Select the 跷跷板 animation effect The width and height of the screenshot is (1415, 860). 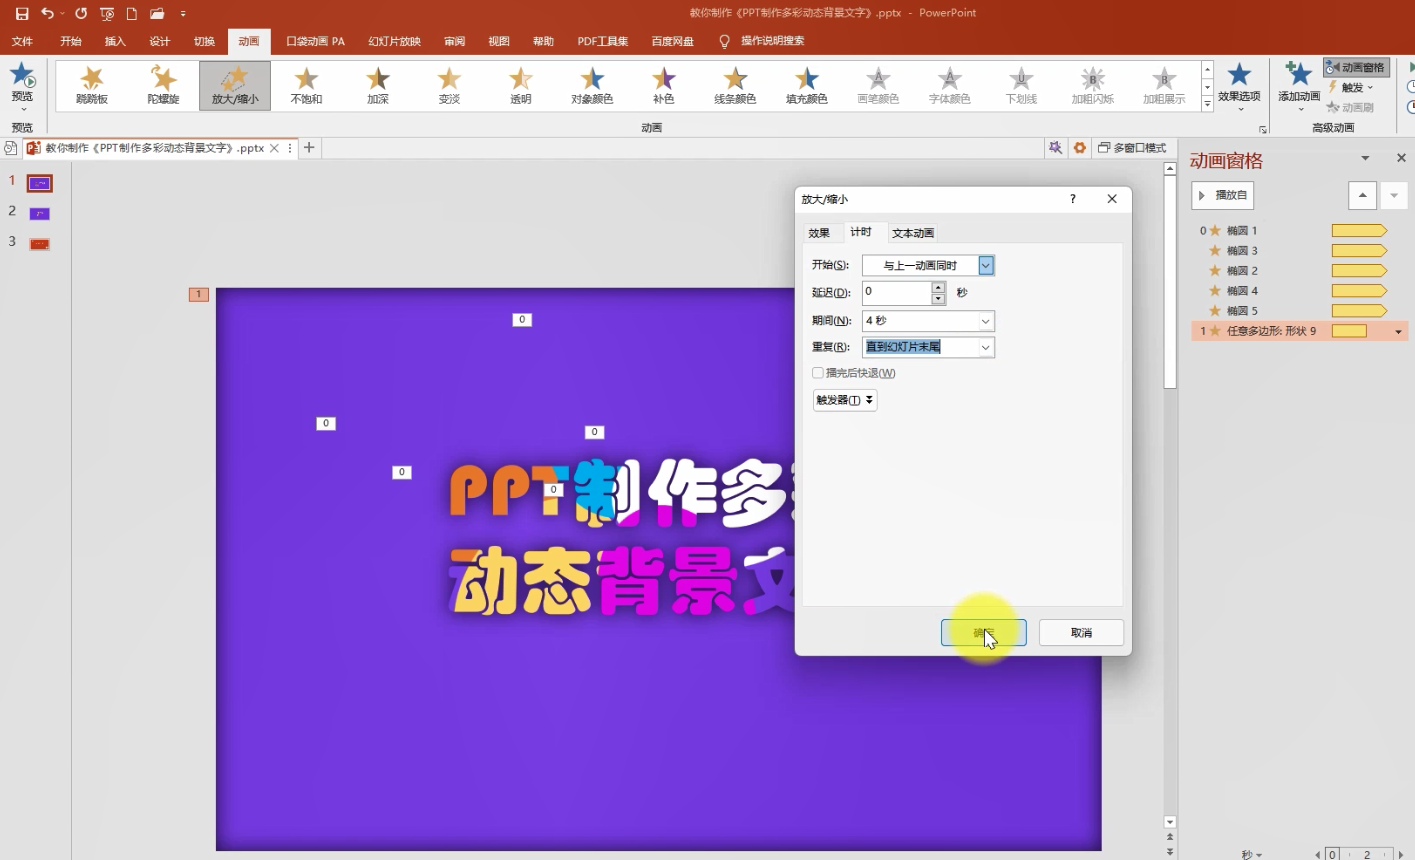92,86
